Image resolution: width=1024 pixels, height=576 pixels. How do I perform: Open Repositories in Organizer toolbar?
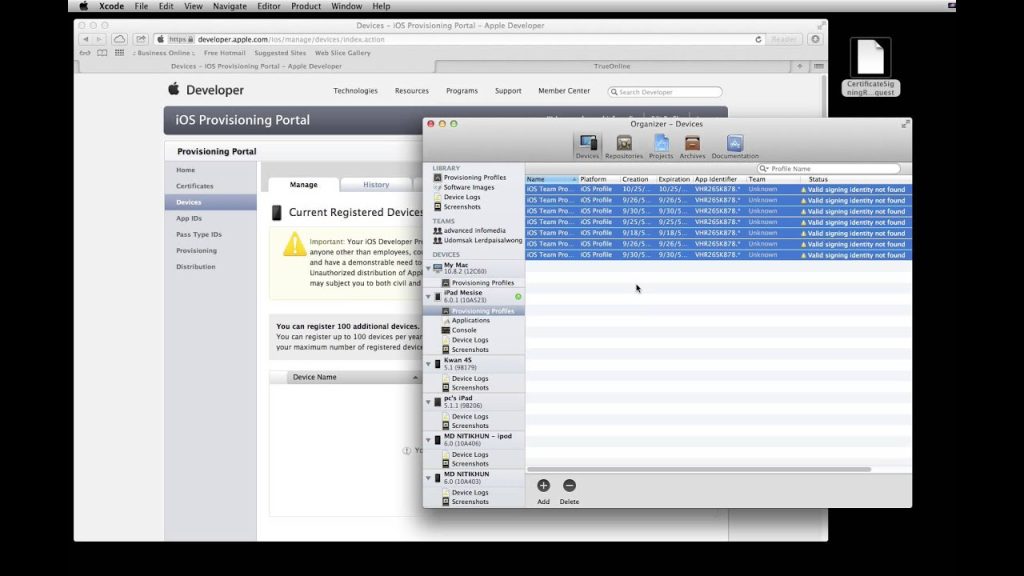[624, 146]
